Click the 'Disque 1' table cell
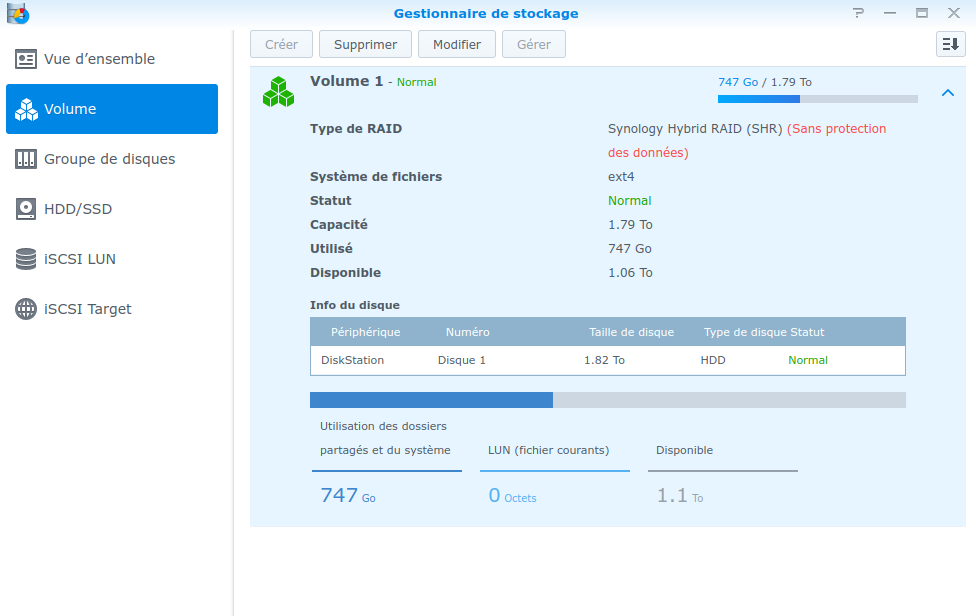The image size is (976, 616). pos(462,360)
